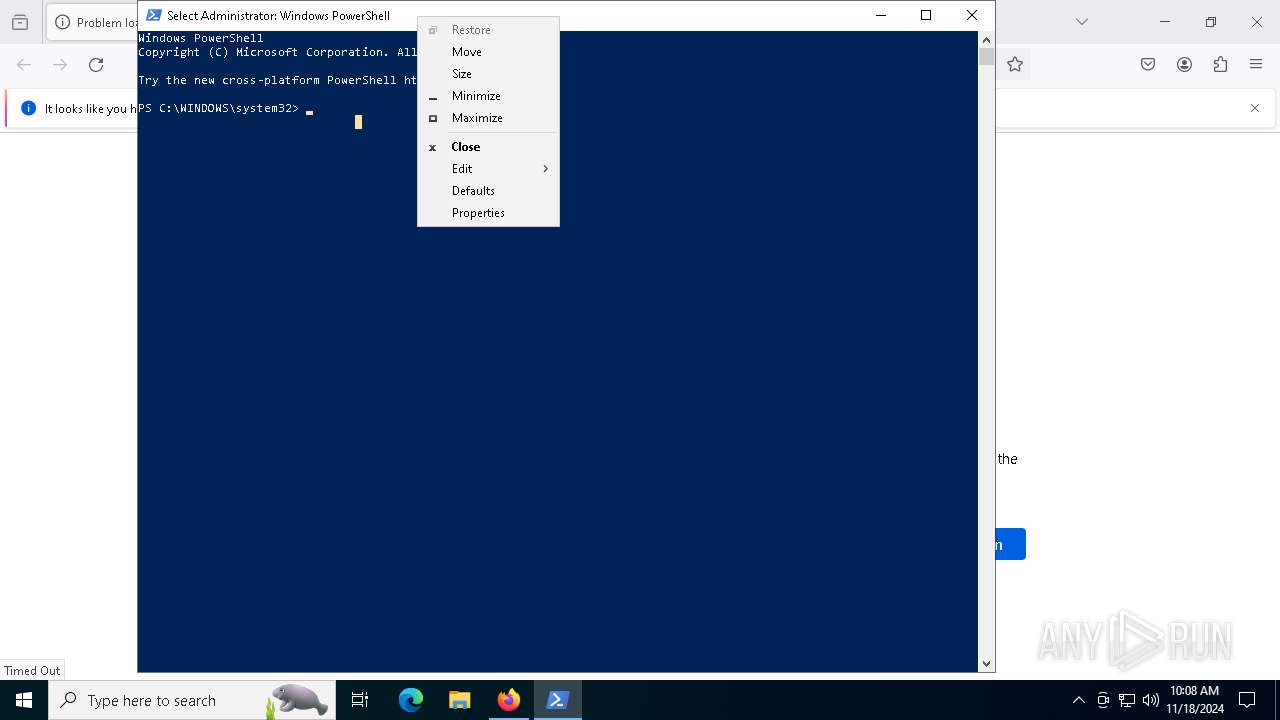The width and height of the screenshot is (1280, 720).
Task: Dismiss the Firefox notification bar
Action: pyautogui.click(x=1255, y=108)
